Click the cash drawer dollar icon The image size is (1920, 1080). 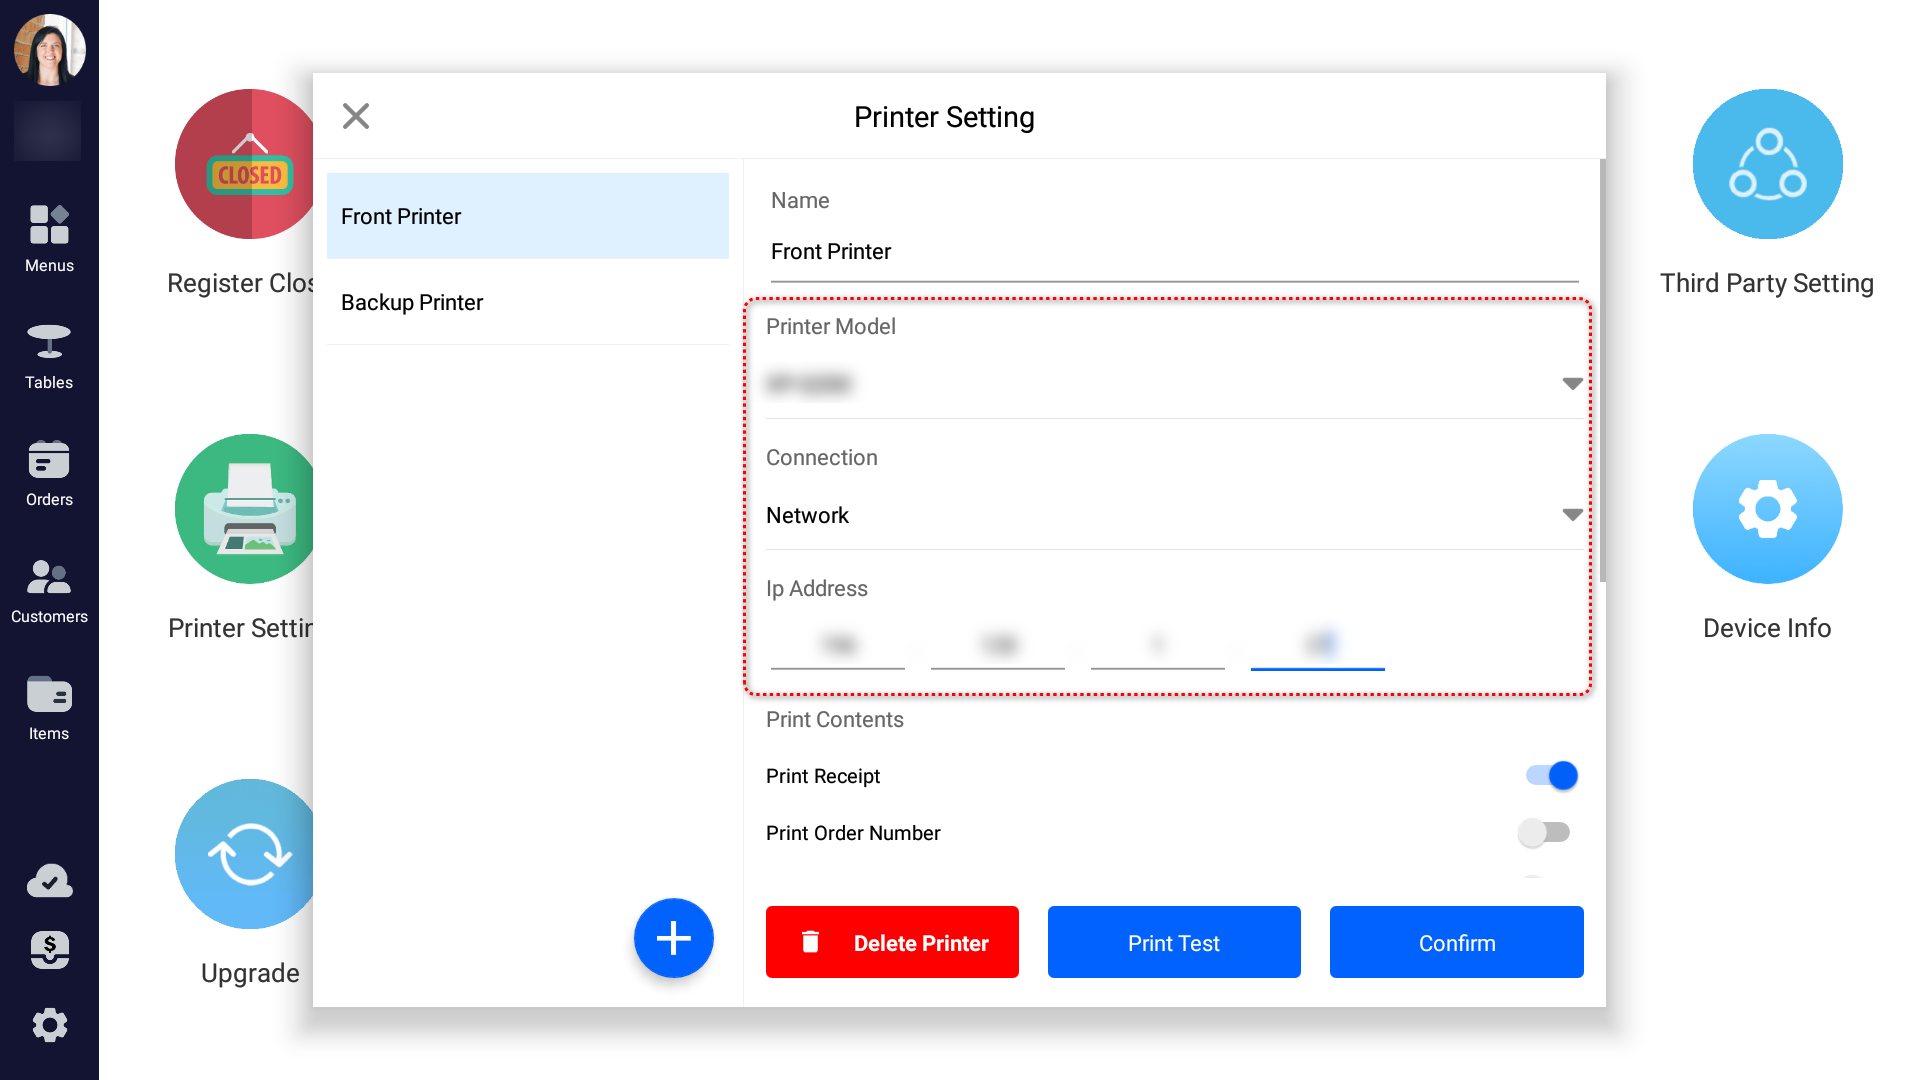pos(49,950)
